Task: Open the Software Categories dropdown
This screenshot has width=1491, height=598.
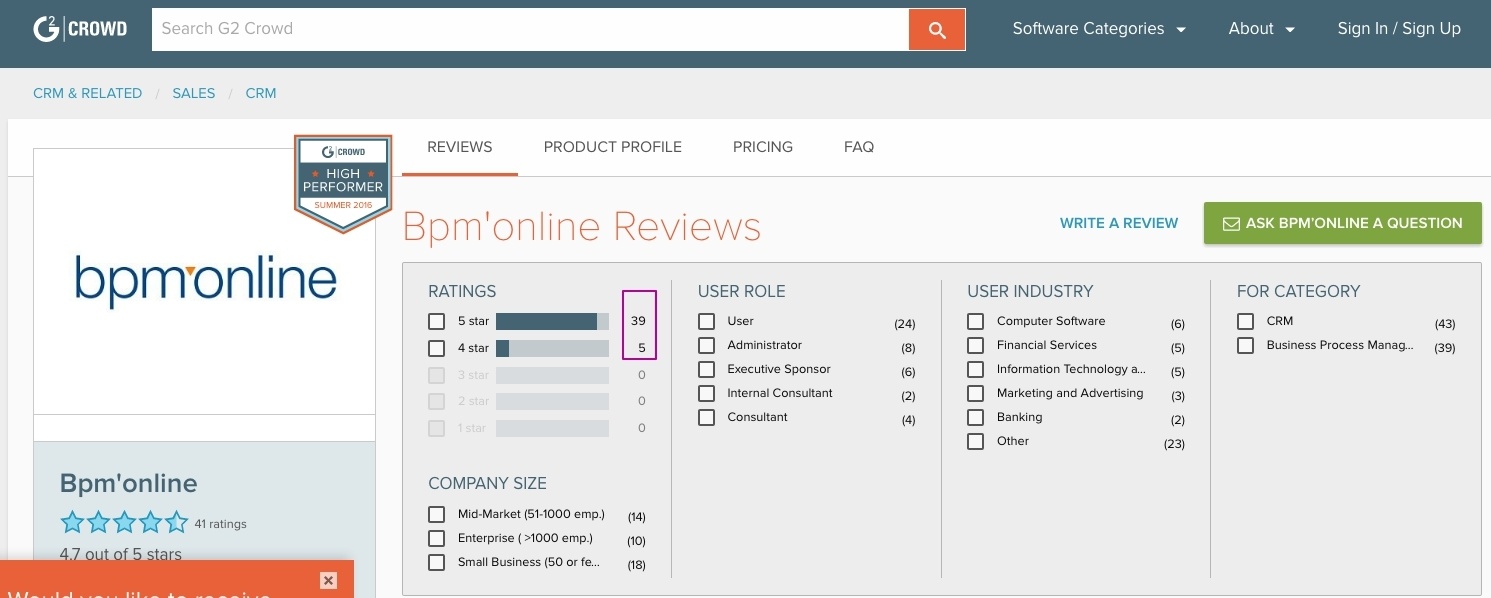Action: tap(1099, 29)
